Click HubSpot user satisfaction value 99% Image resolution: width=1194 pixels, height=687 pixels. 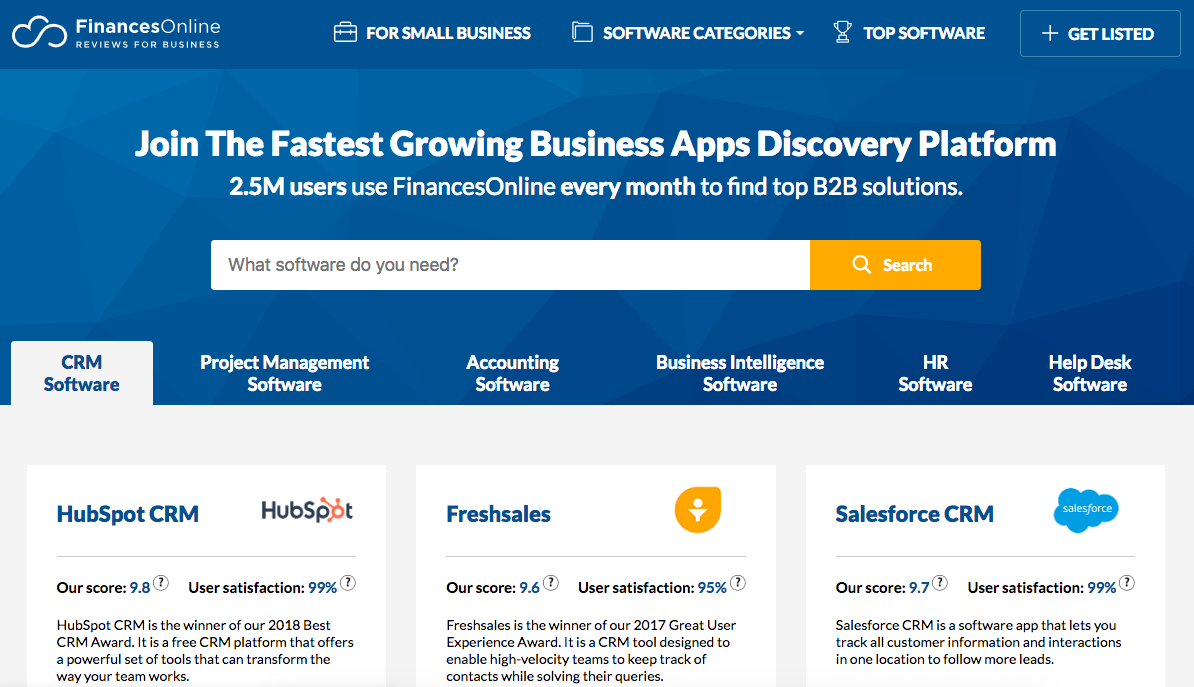tap(322, 588)
